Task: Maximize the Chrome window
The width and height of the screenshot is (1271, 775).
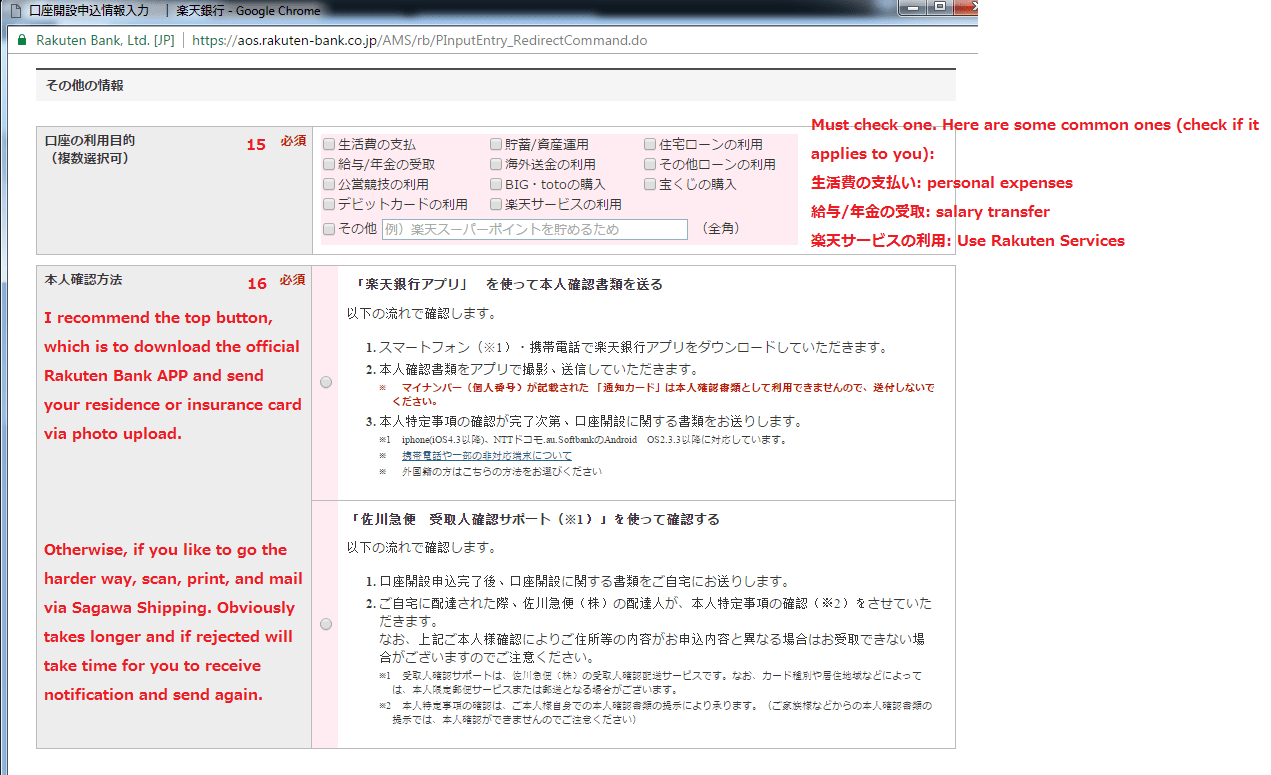Action: click(x=940, y=7)
